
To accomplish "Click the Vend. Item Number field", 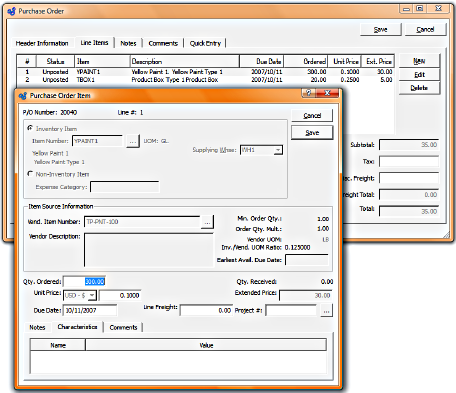I will tap(142, 222).
